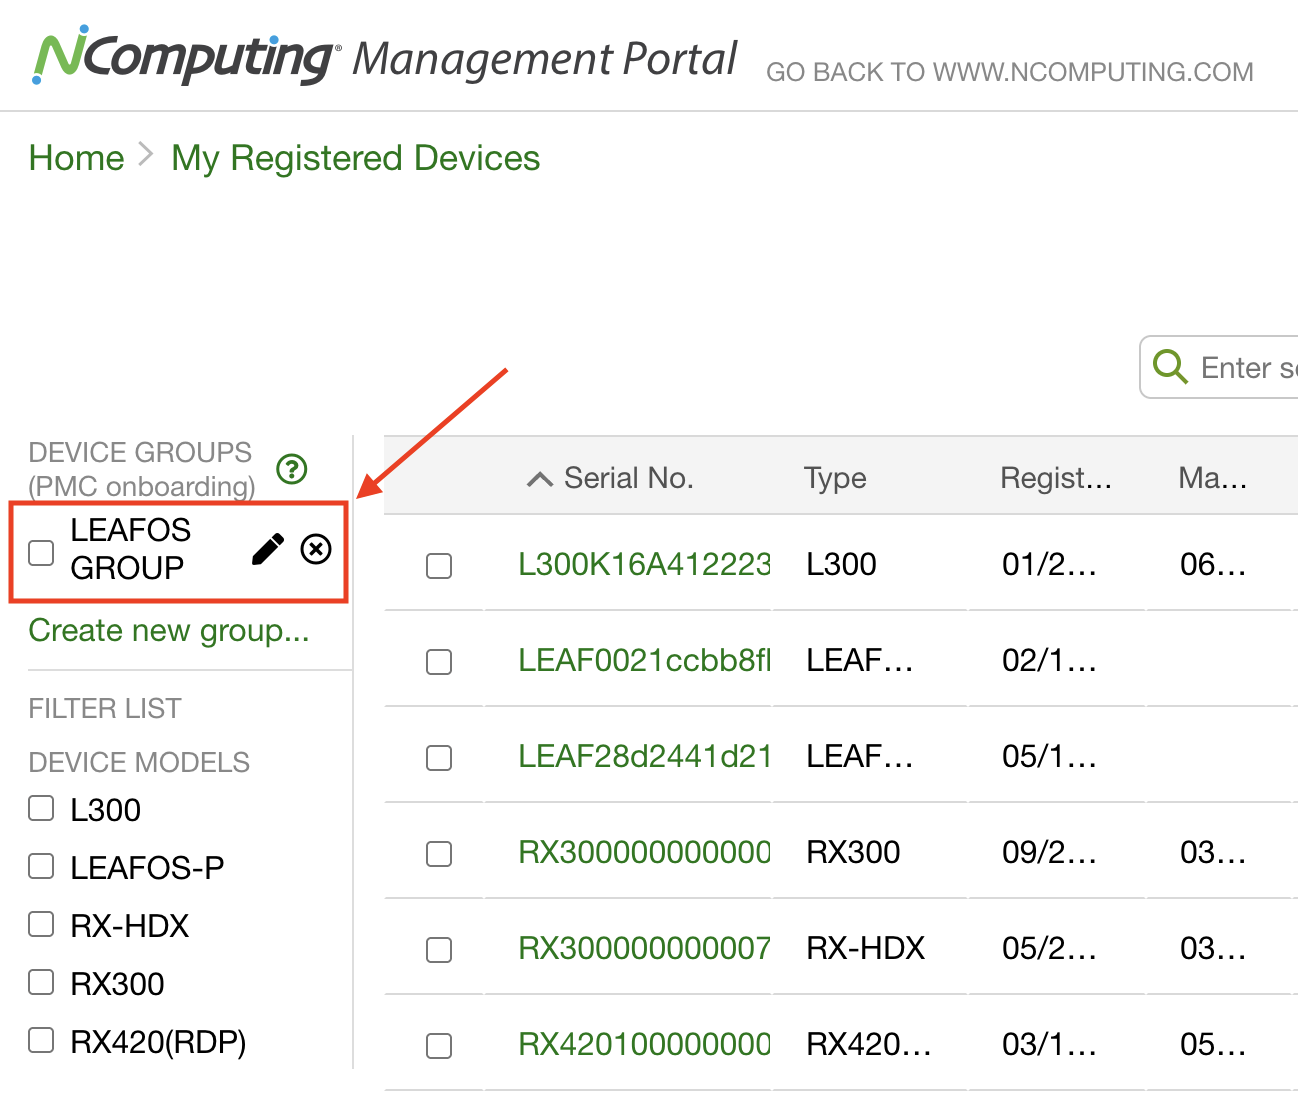Sort table by Ma... column header
Screen dimensions: 1298x1098
[1212, 478]
